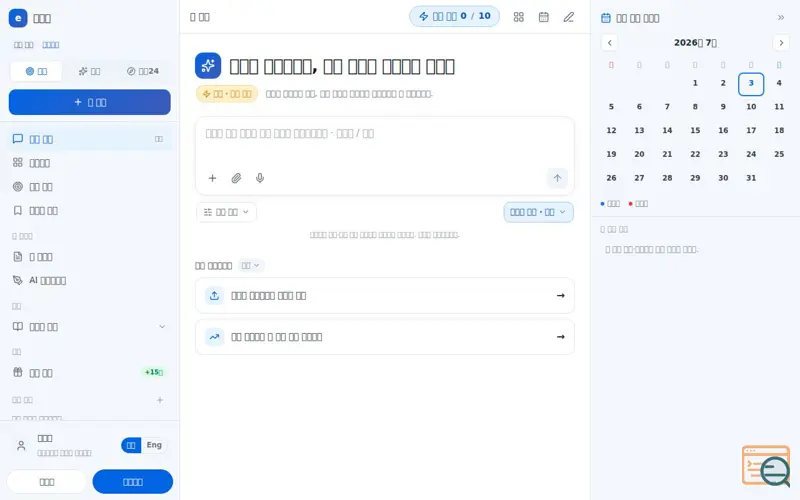Open the gift icon item with +15 badge
Viewport: 800px width, 500px height.
click(90, 372)
